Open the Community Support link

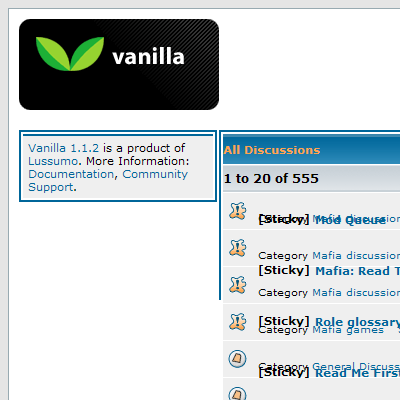click(108, 180)
